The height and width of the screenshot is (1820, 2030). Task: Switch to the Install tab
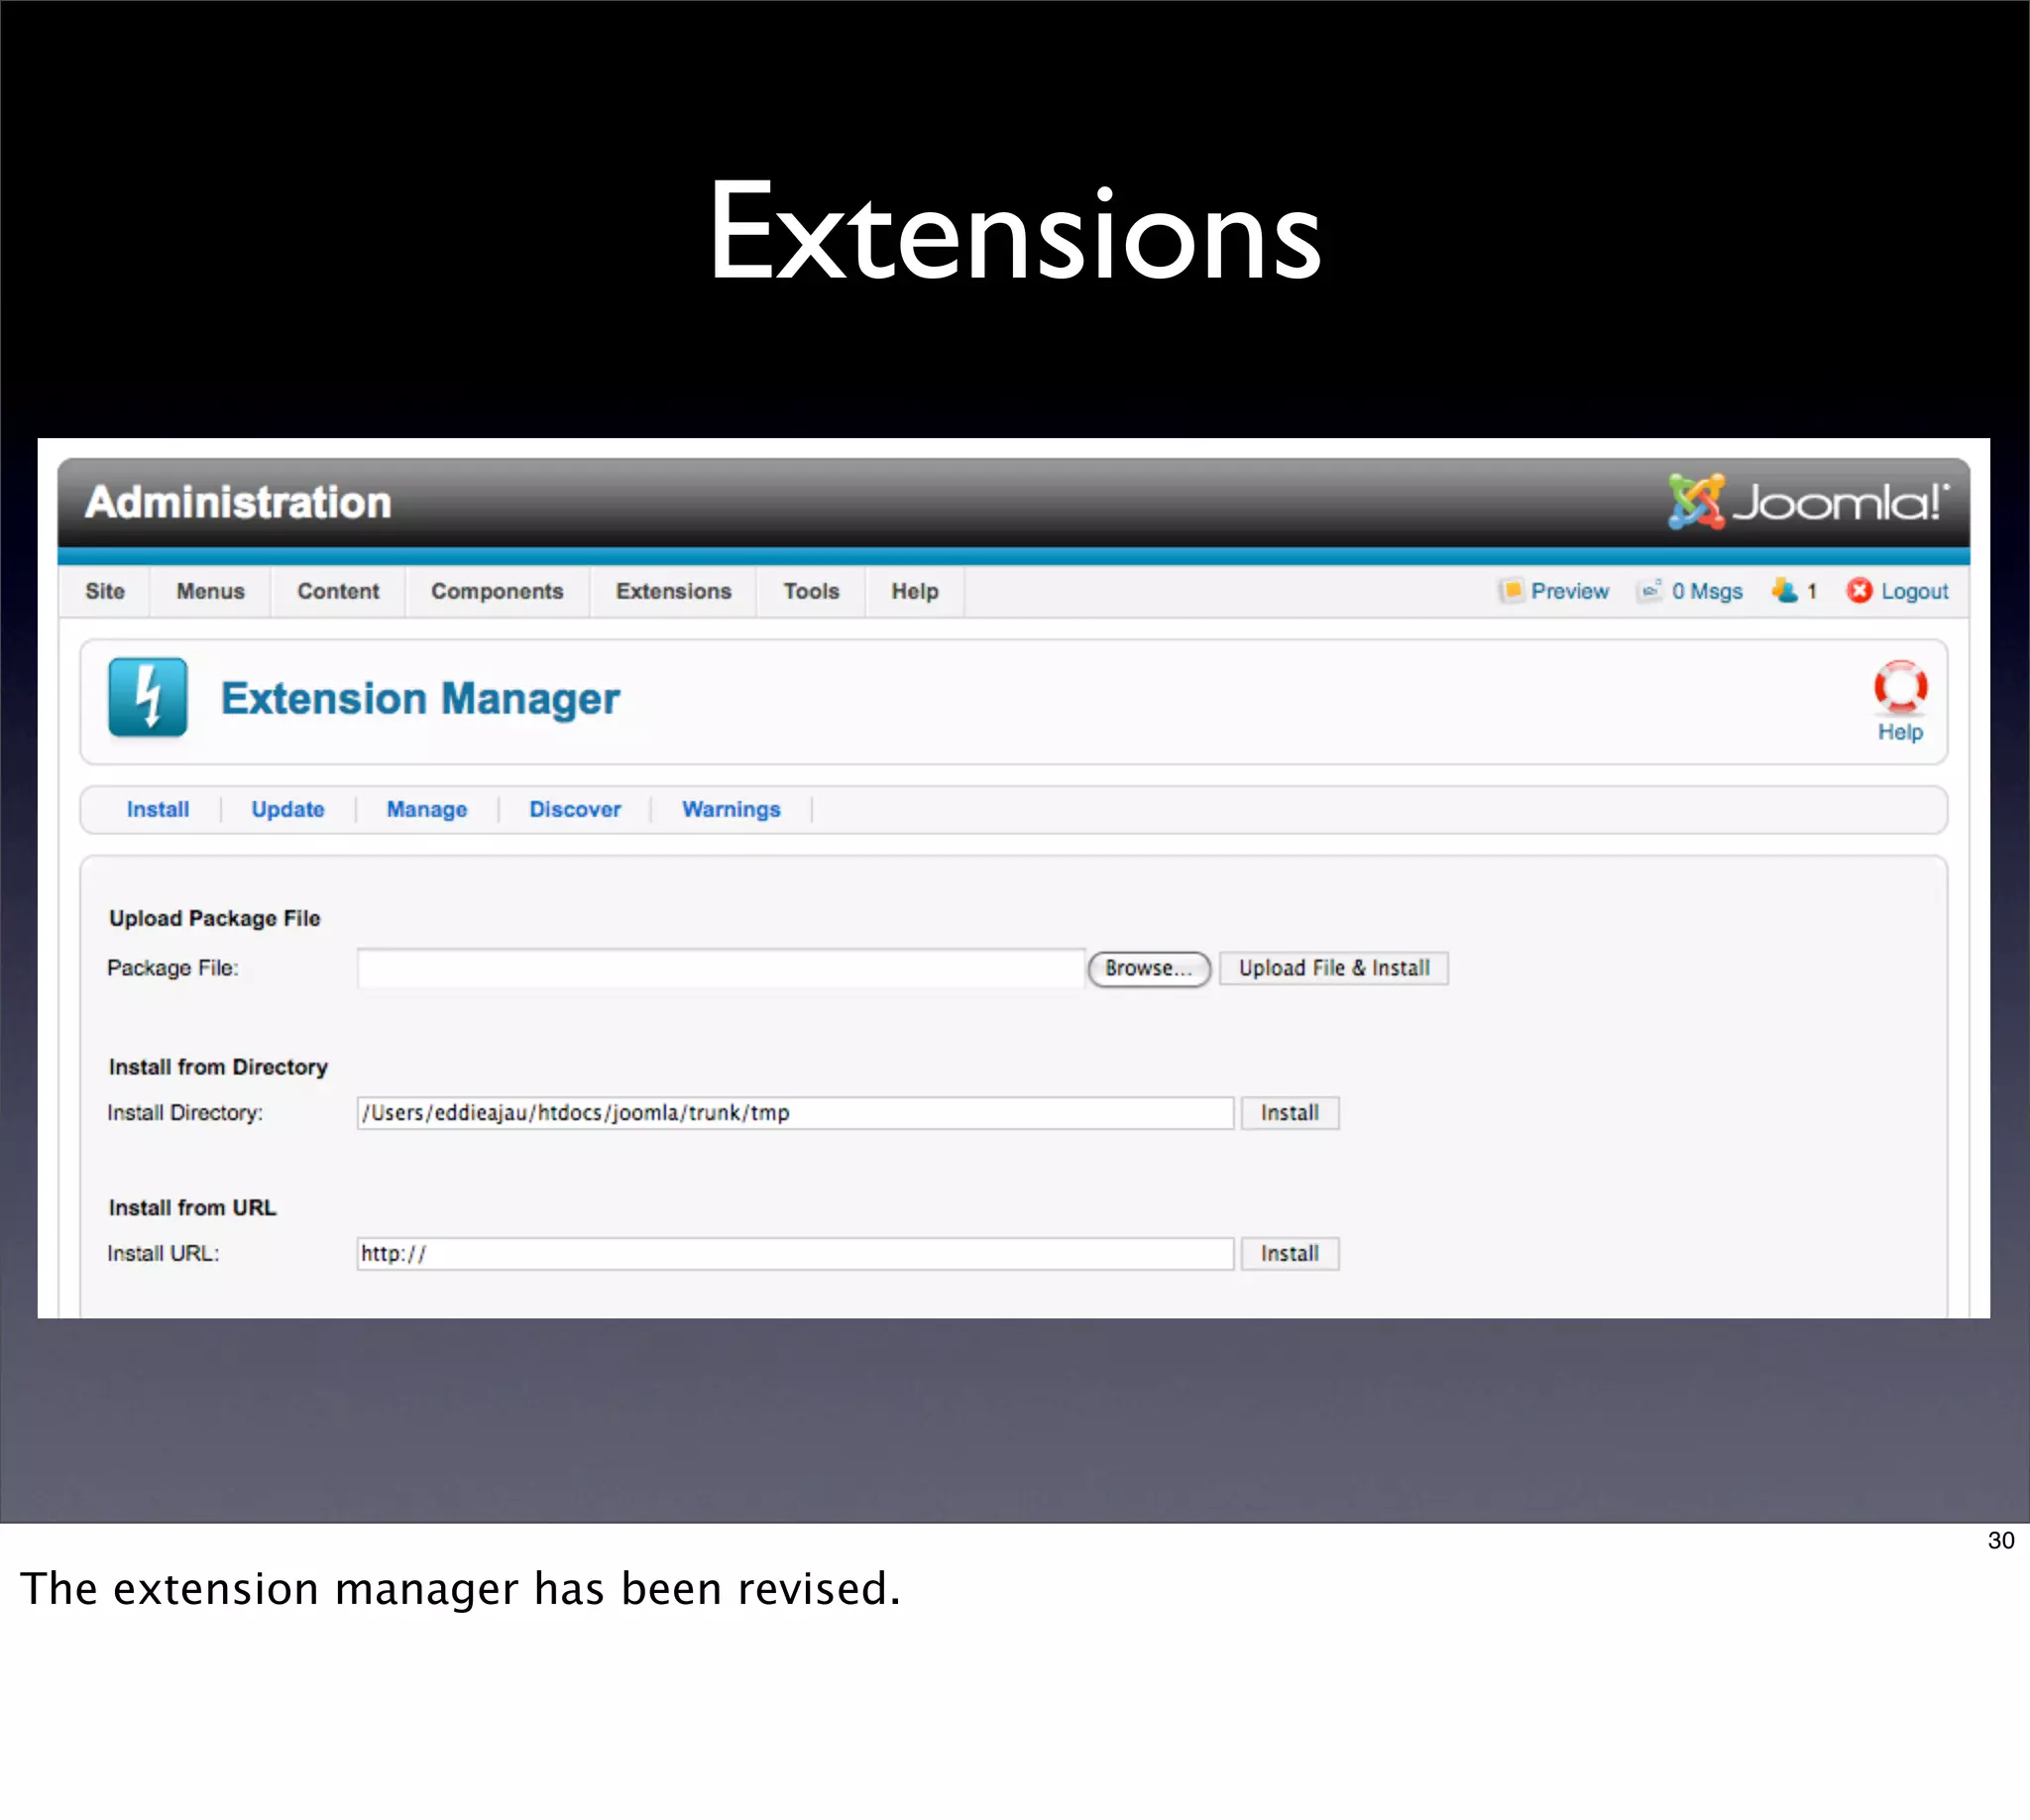click(x=158, y=809)
